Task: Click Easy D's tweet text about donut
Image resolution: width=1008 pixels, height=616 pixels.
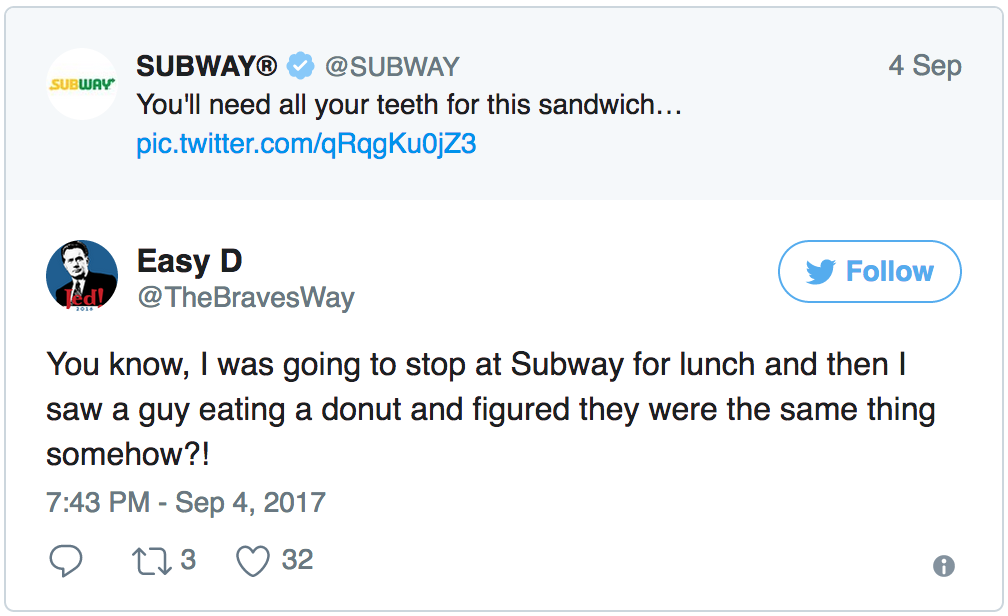Action: point(490,410)
